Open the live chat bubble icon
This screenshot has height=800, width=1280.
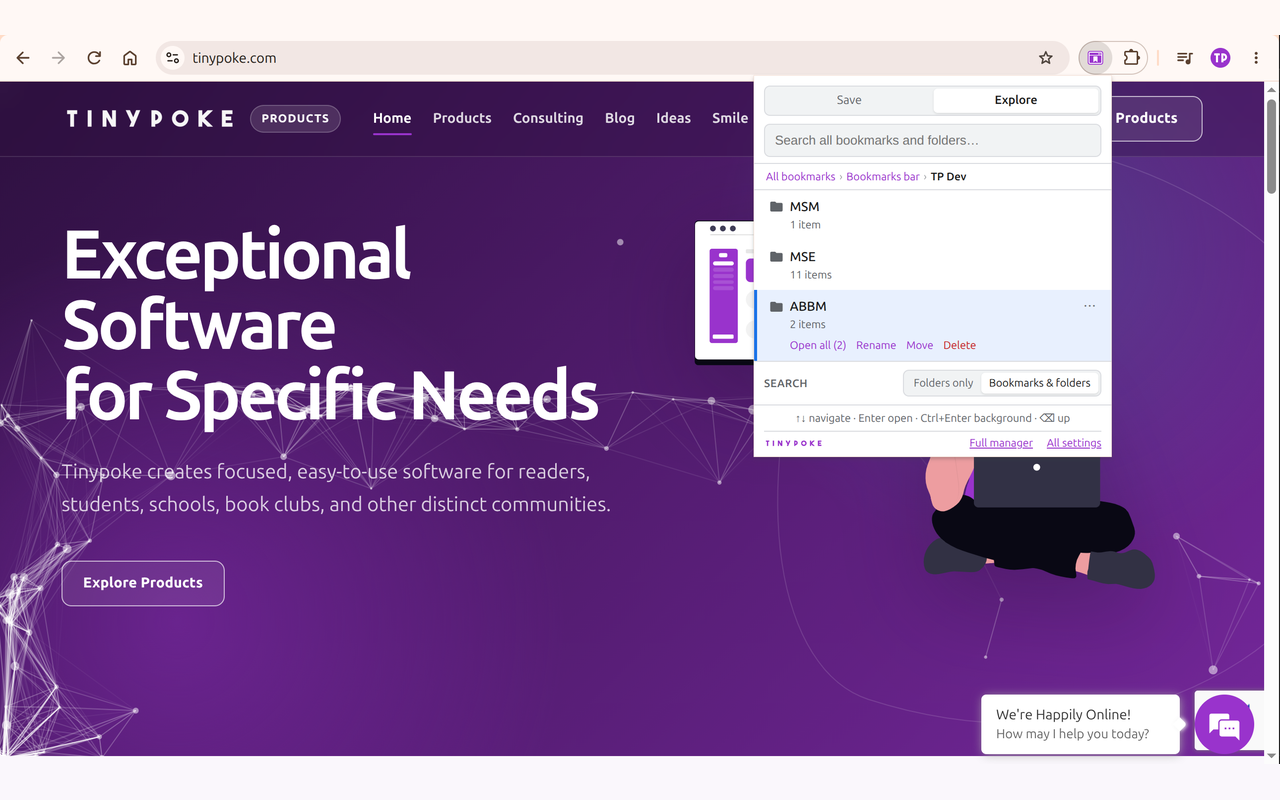click(1224, 724)
